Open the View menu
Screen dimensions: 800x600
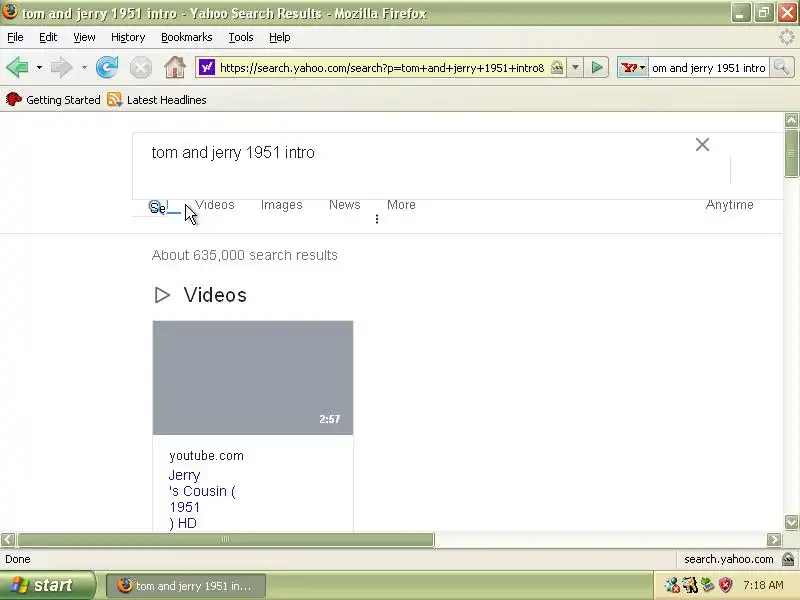pos(84,37)
